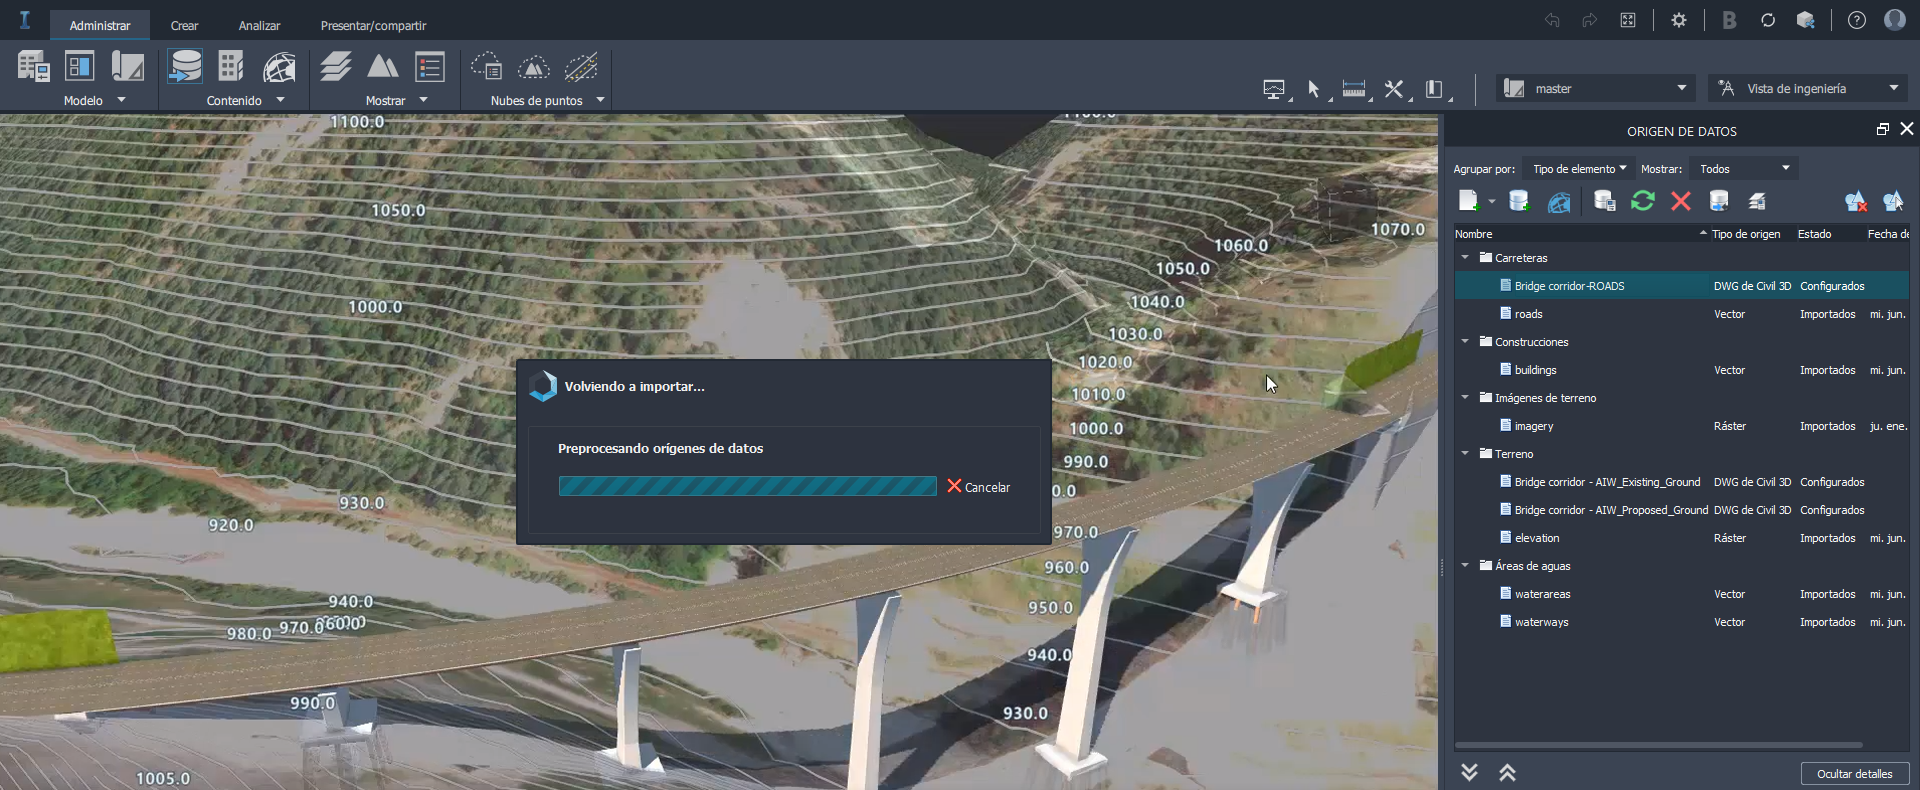Screen dimensions: 1920x790
Task: Click the green refresh arrows icon in the panel
Action: 1643,201
